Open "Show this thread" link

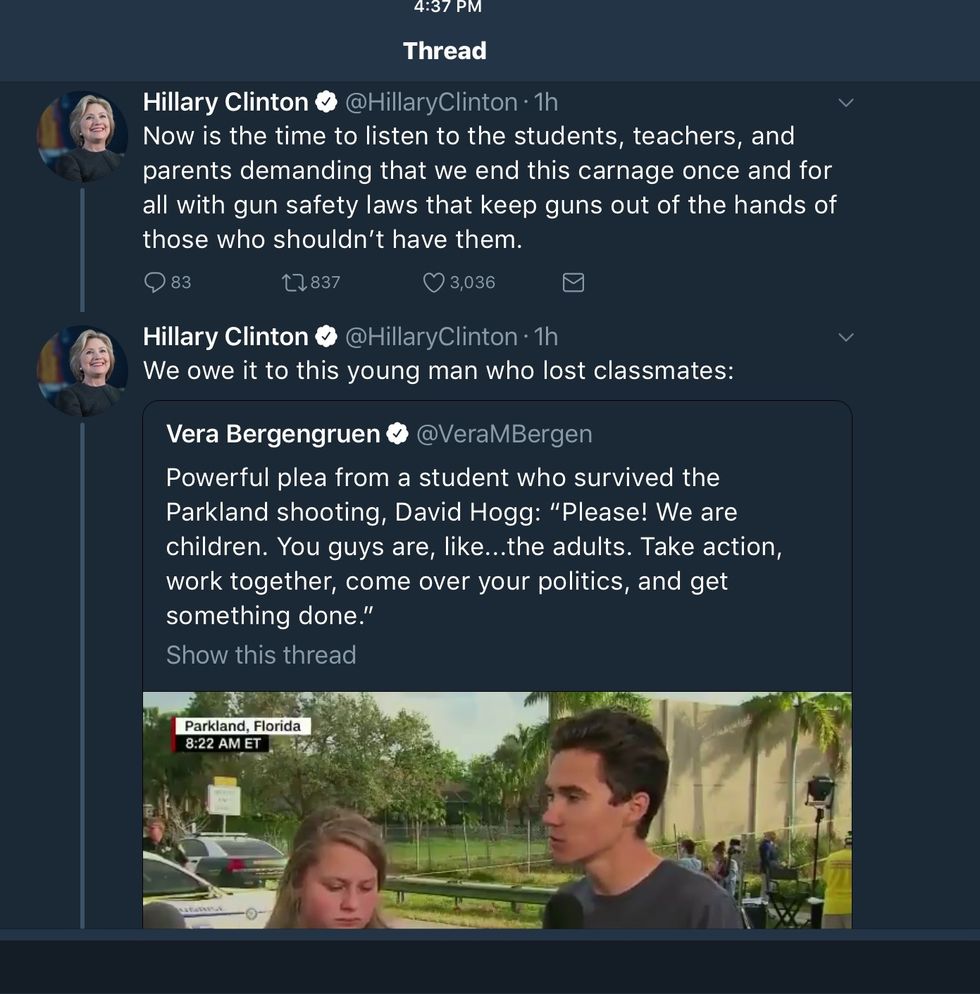click(x=261, y=655)
